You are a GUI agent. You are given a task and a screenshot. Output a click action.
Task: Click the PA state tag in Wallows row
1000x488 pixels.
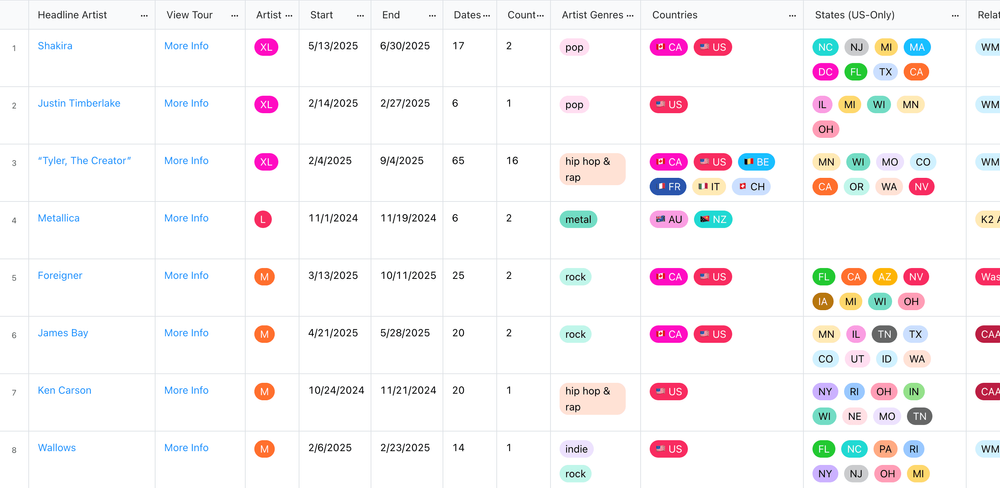pyautogui.click(x=885, y=449)
